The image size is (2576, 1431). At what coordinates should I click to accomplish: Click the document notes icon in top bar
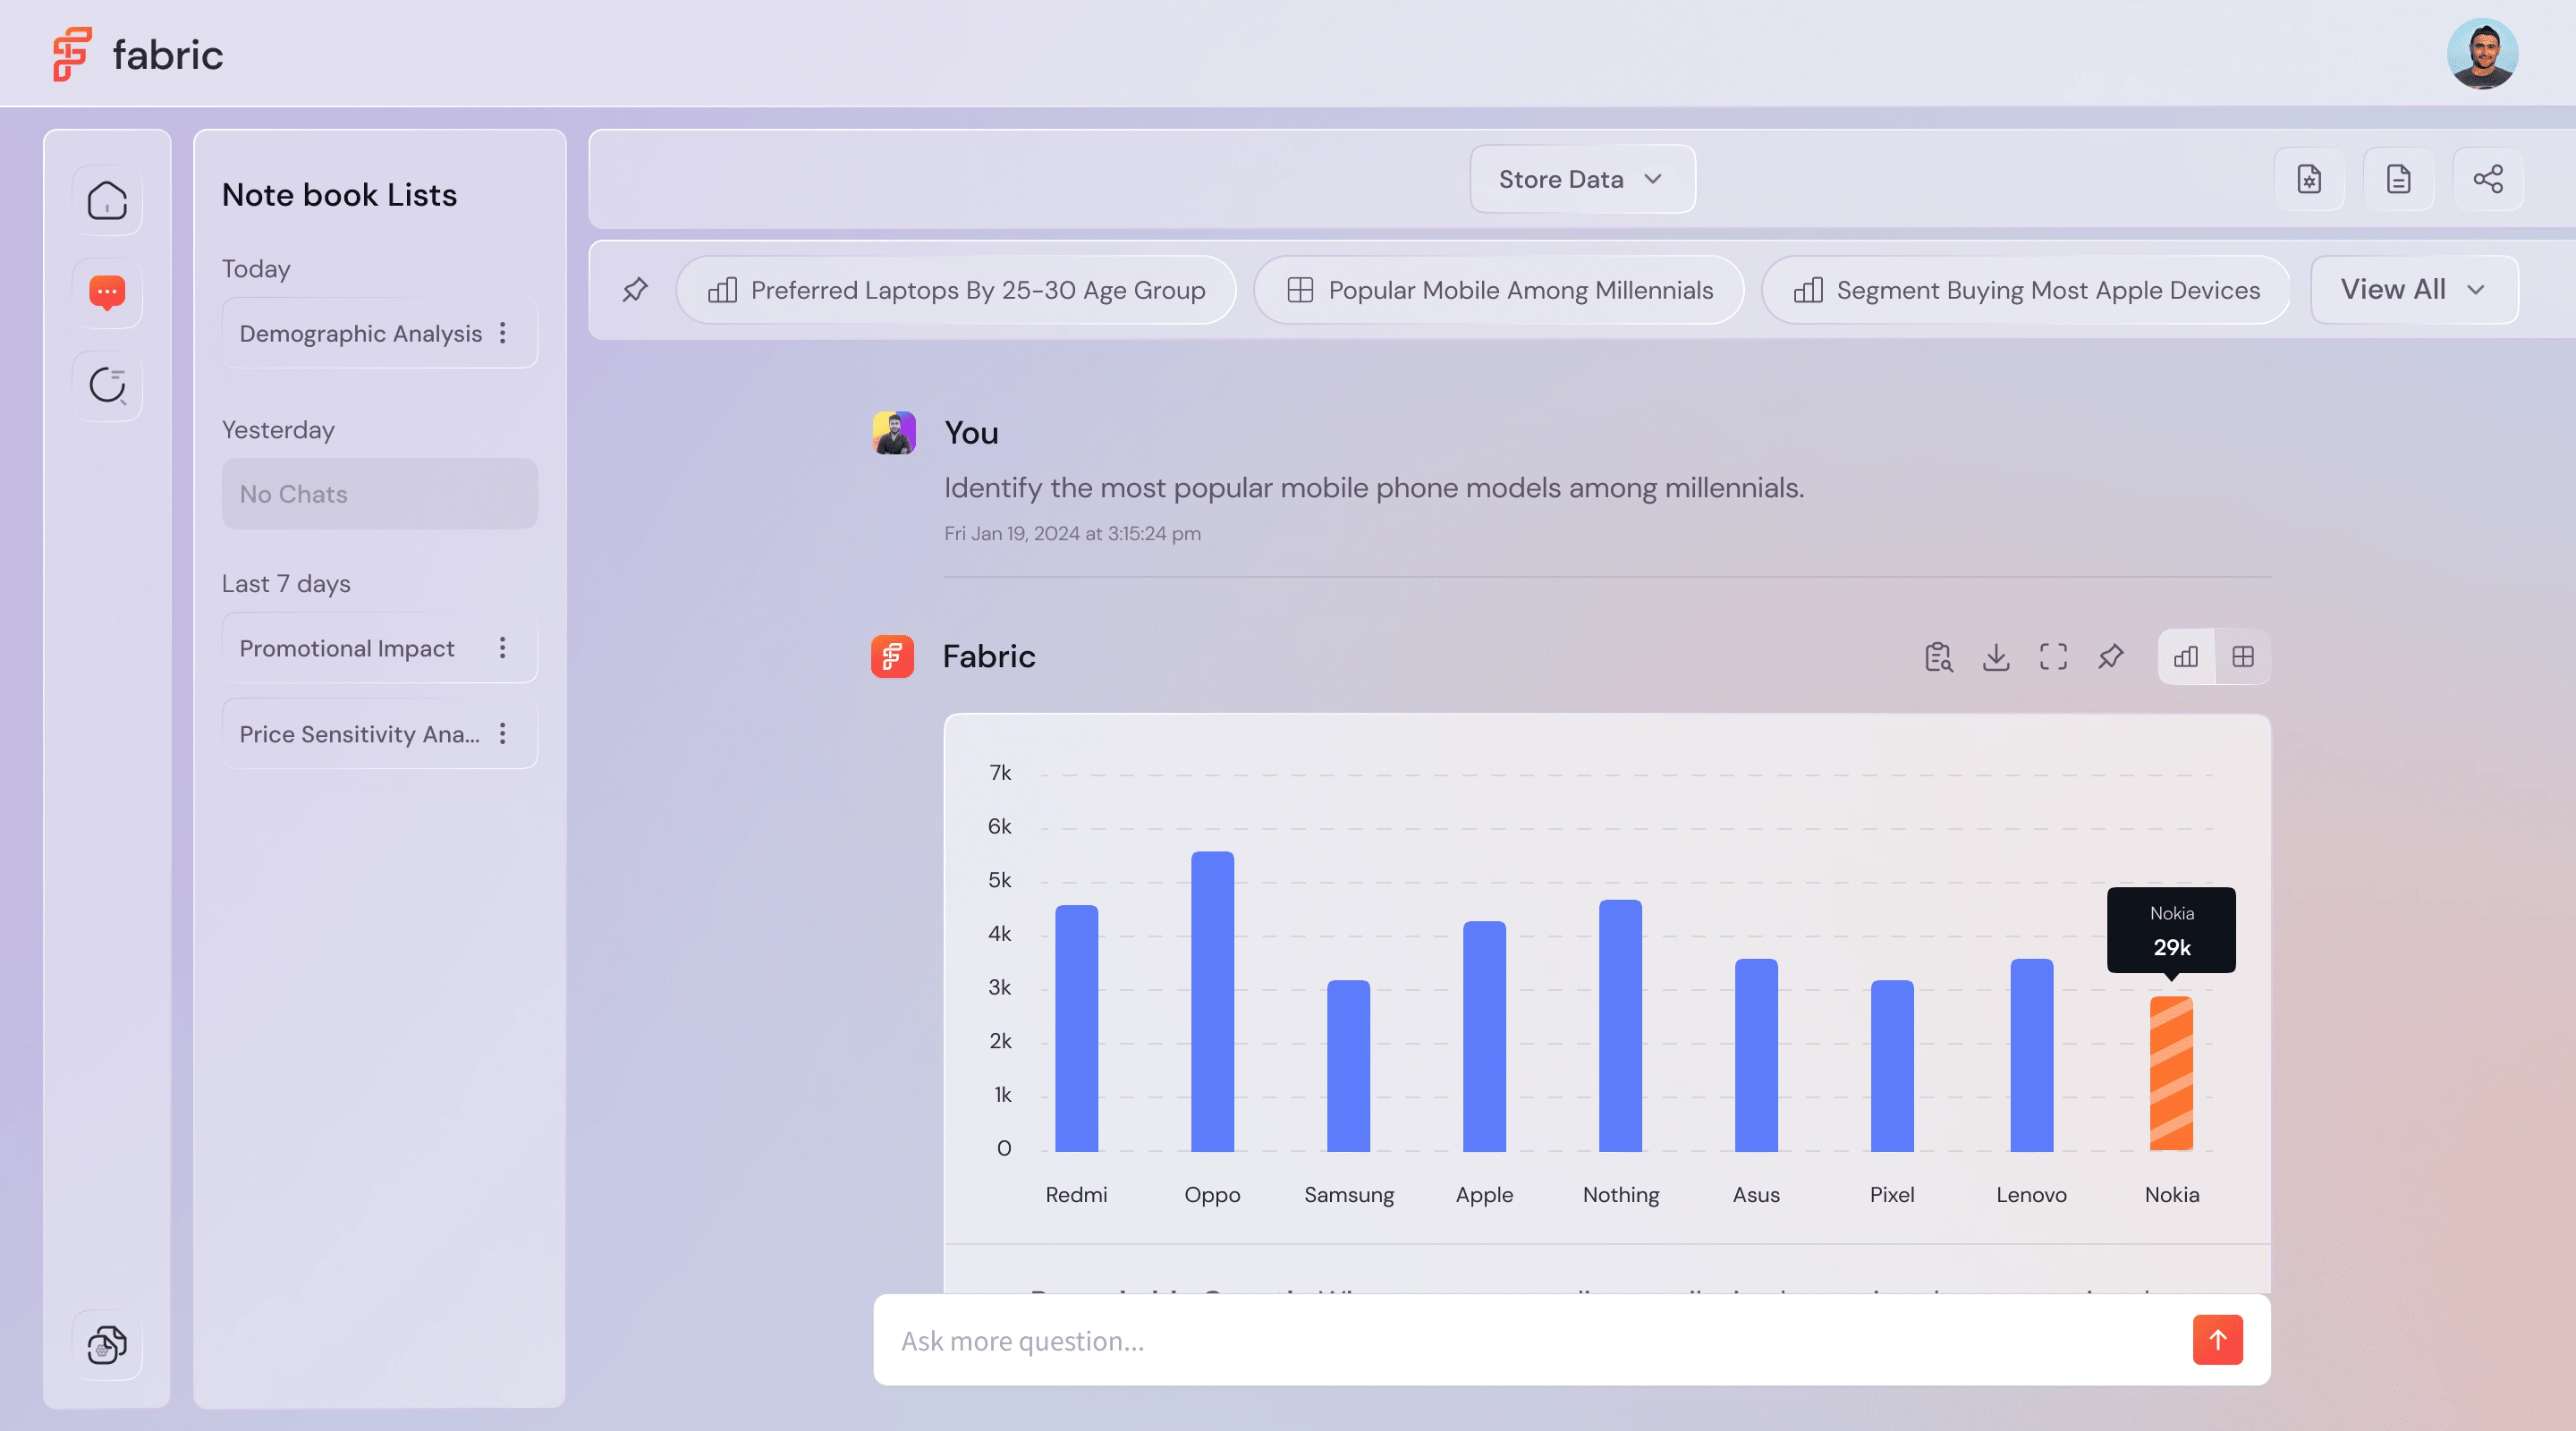pos(2398,179)
